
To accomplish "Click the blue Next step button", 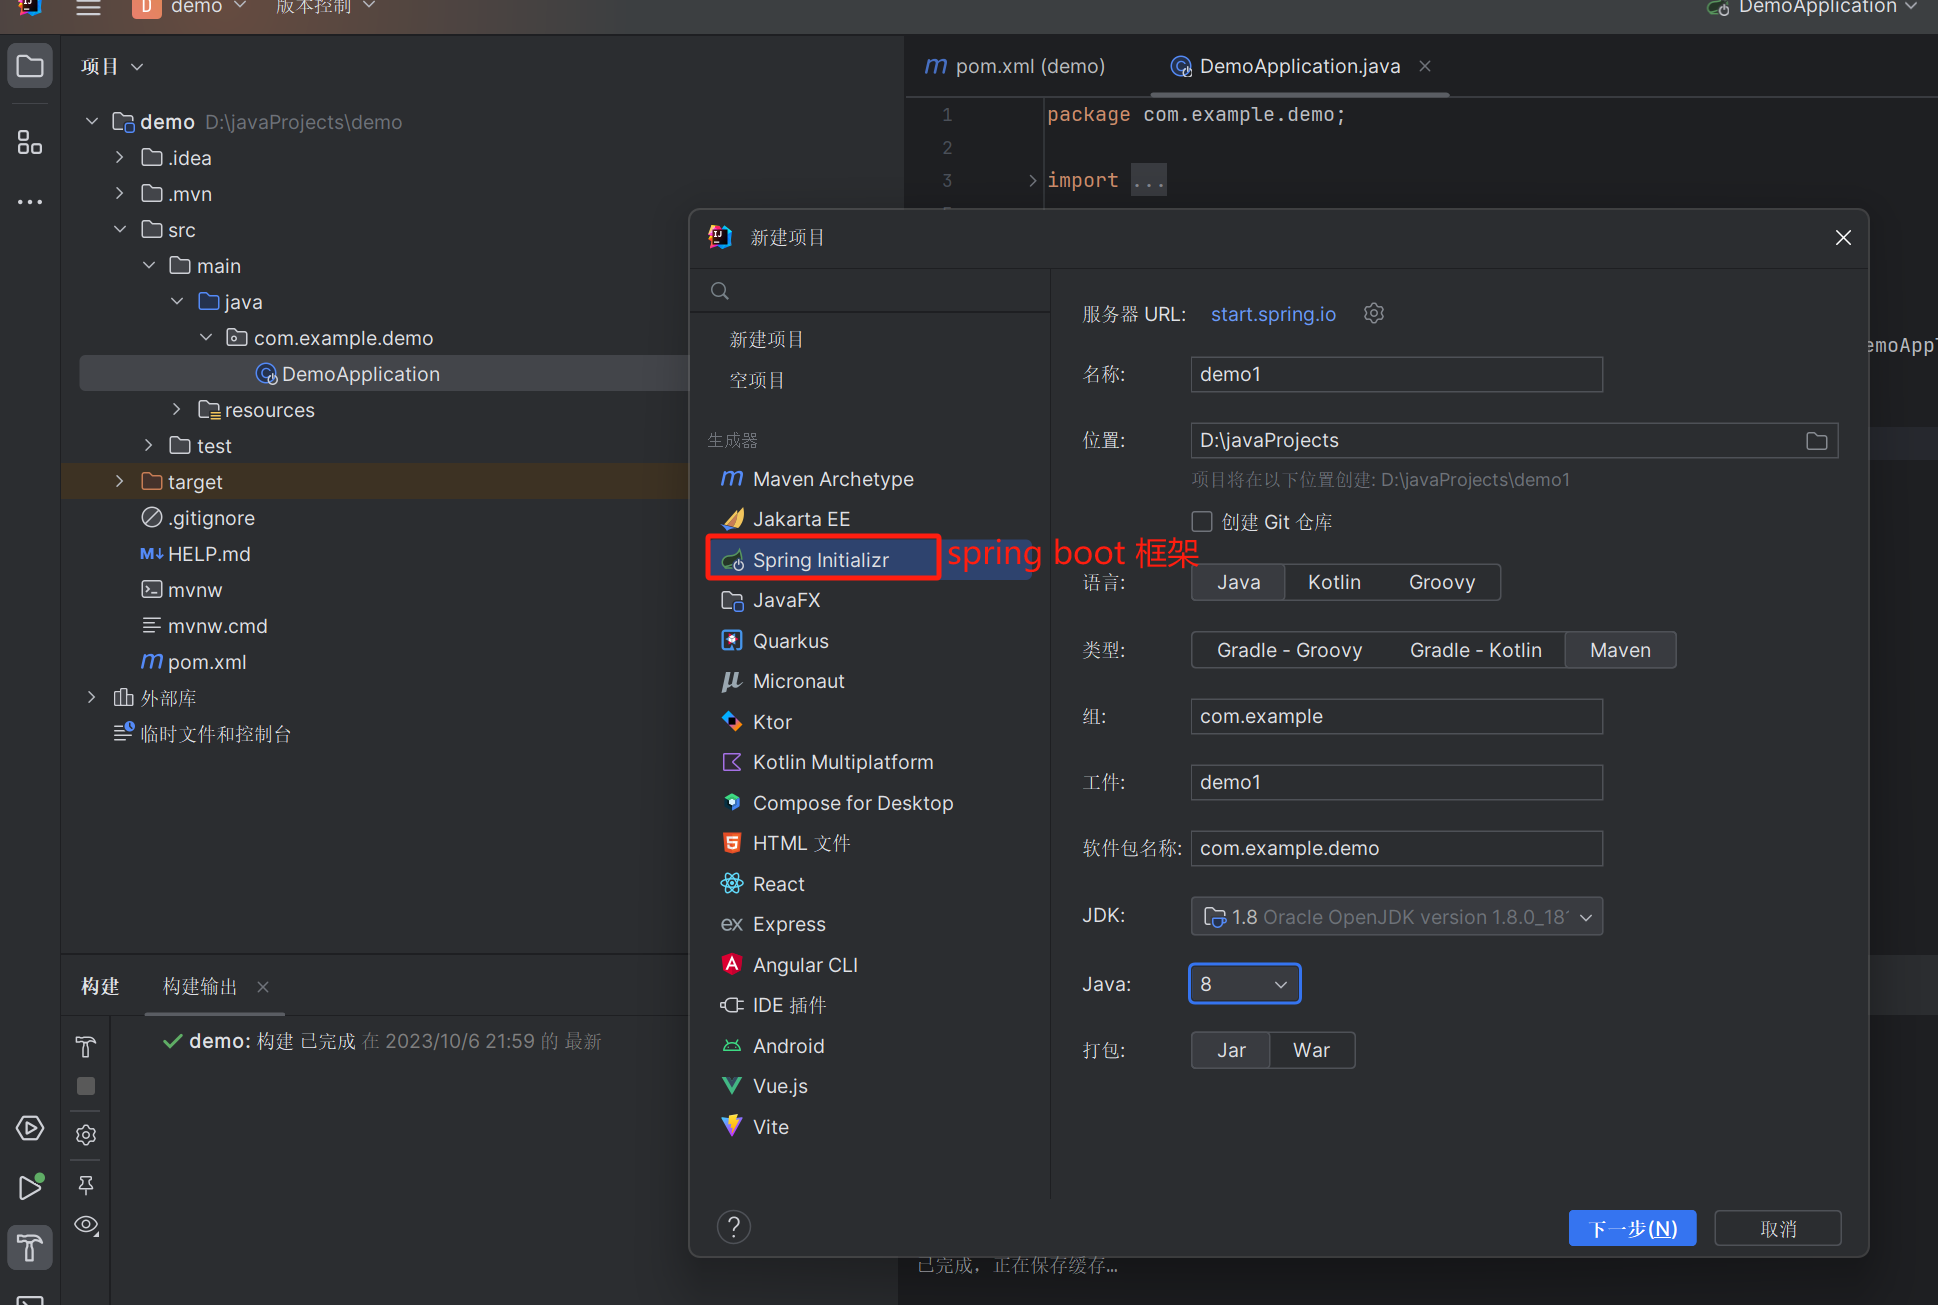I will coord(1631,1228).
